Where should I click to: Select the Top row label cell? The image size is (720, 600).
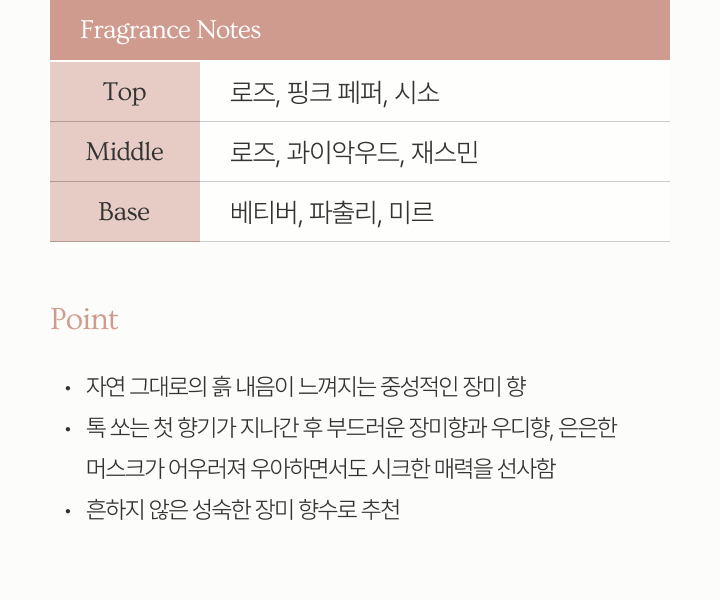pos(125,92)
